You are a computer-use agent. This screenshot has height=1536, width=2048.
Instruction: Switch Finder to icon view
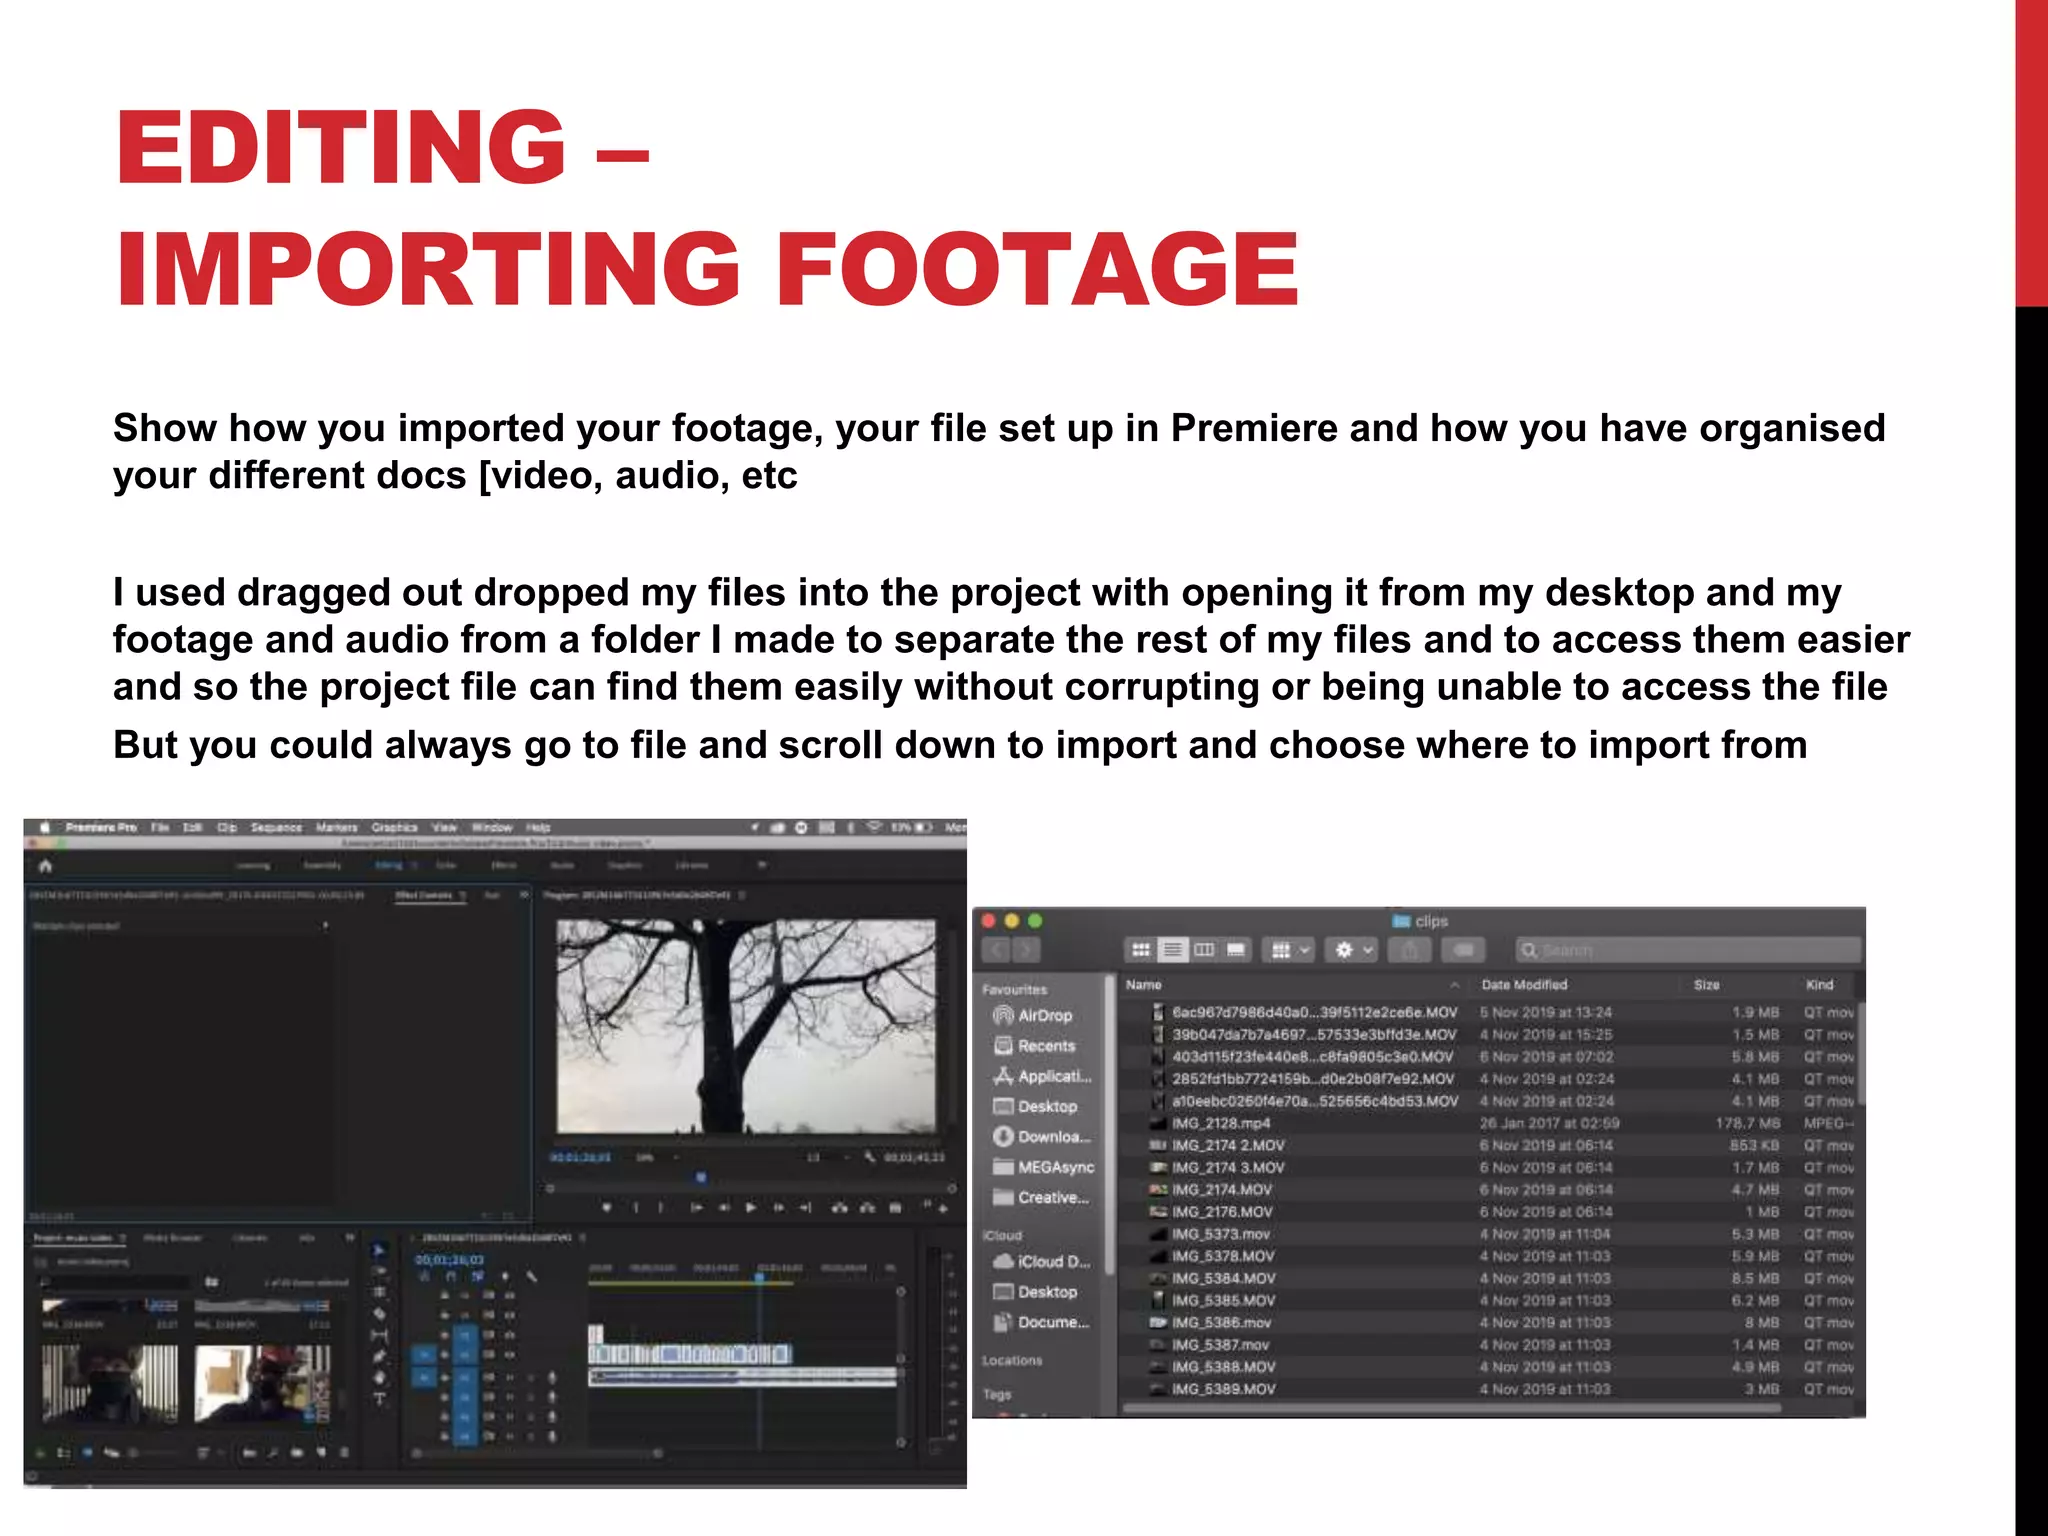pyautogui.click(x=1140, y=949)
